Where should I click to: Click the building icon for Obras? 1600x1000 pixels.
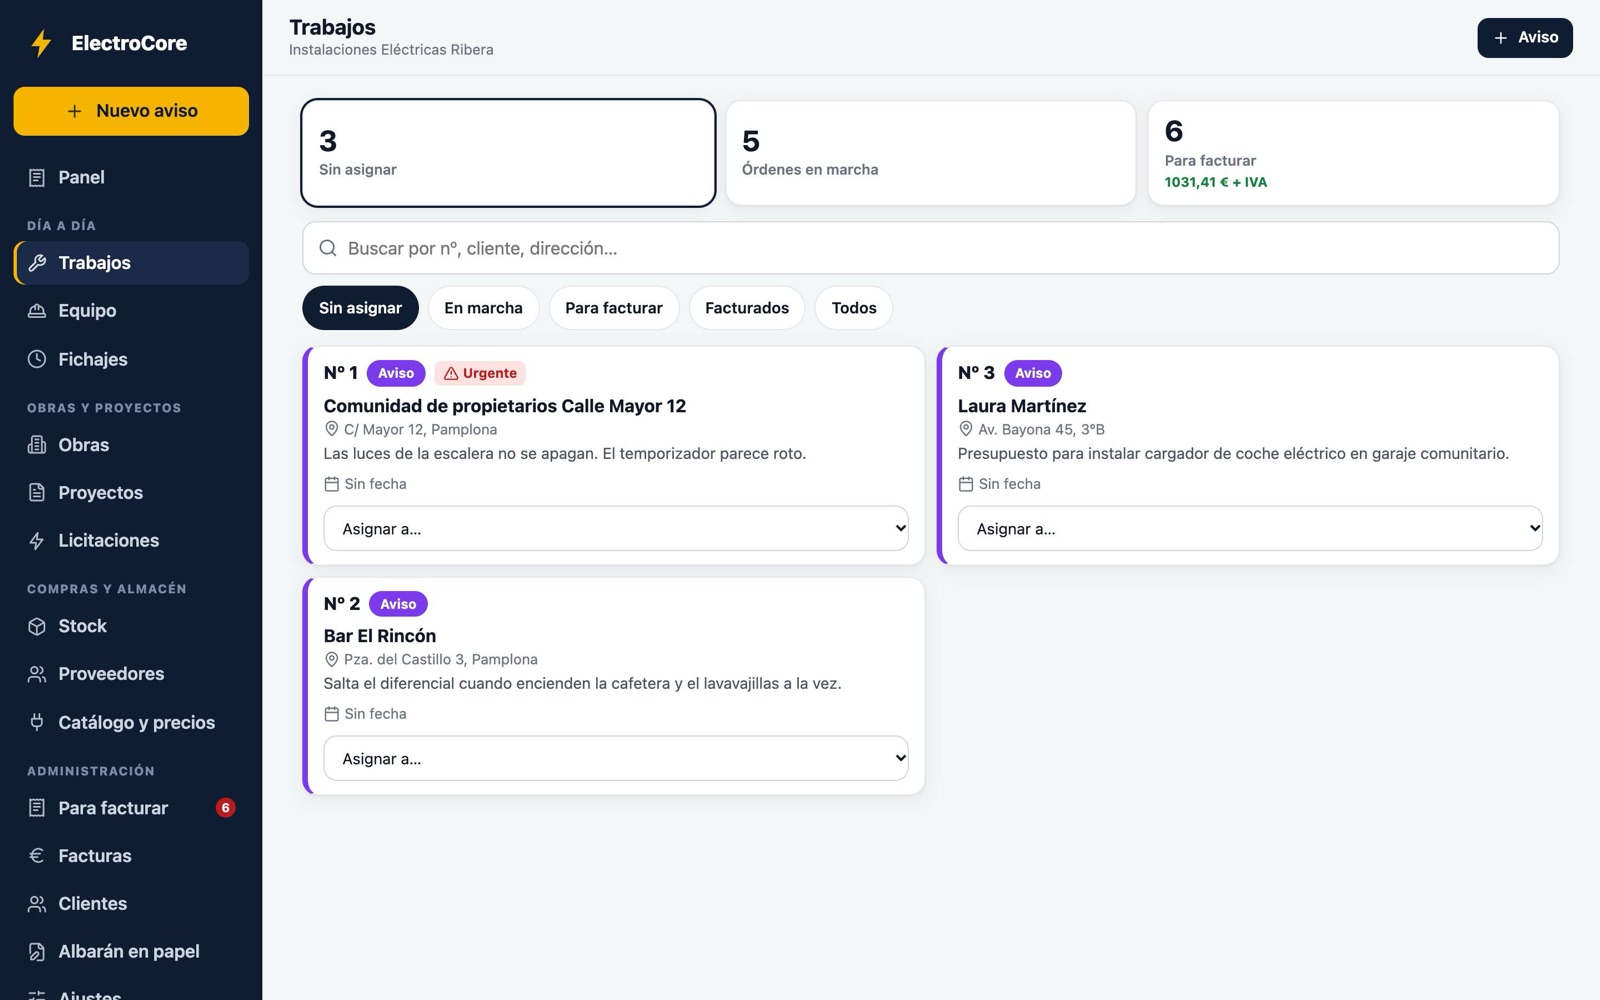point(37,445)
